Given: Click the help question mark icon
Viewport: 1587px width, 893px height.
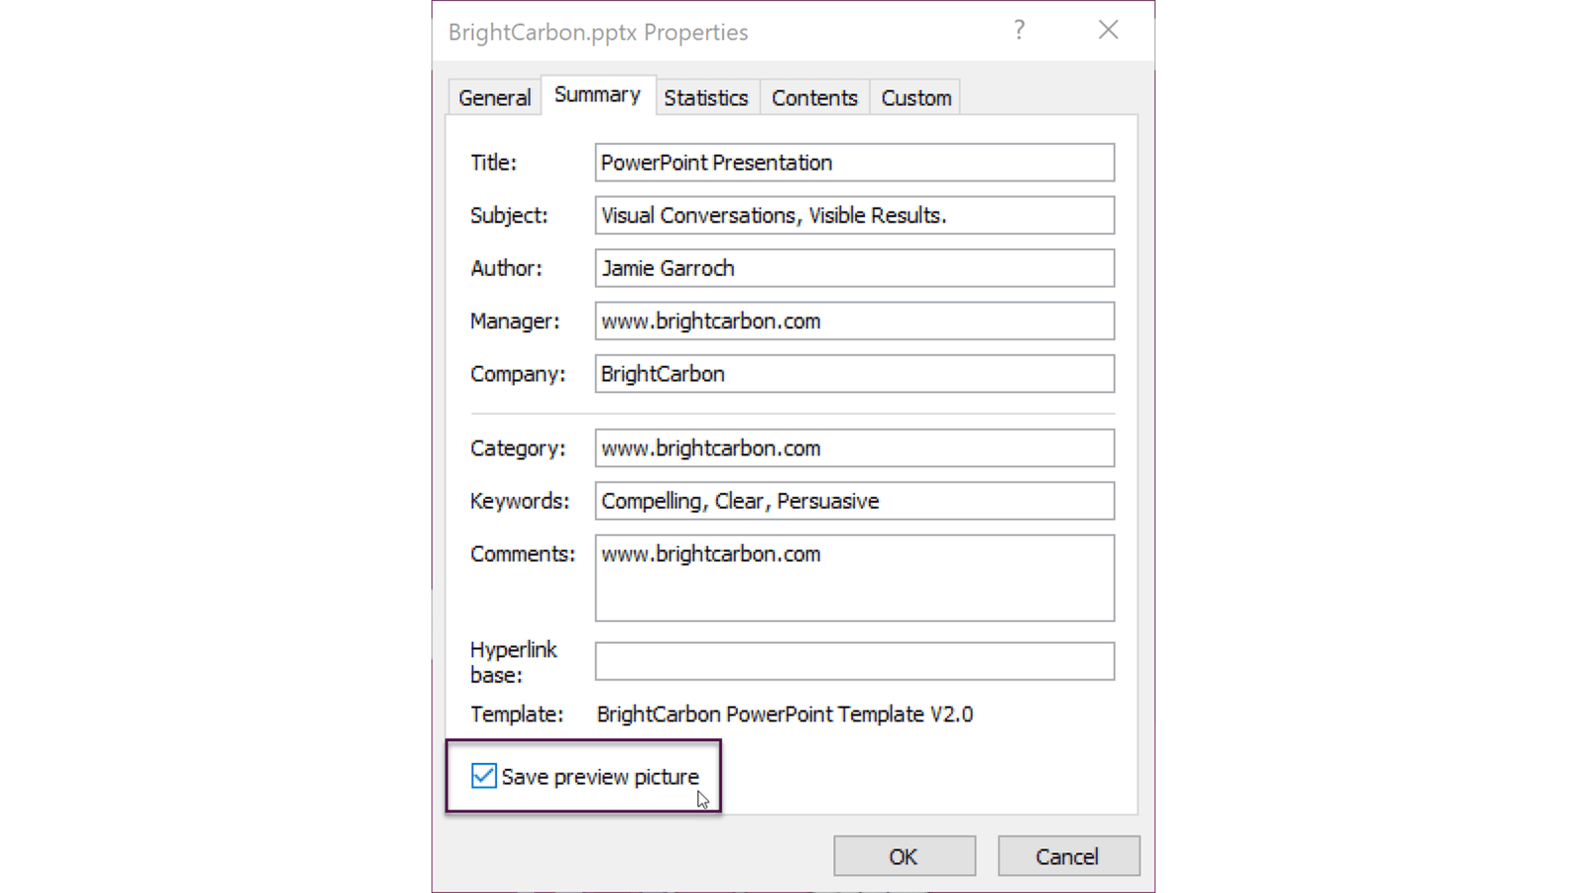Looking at the screenshot, I should (1019, 30).
